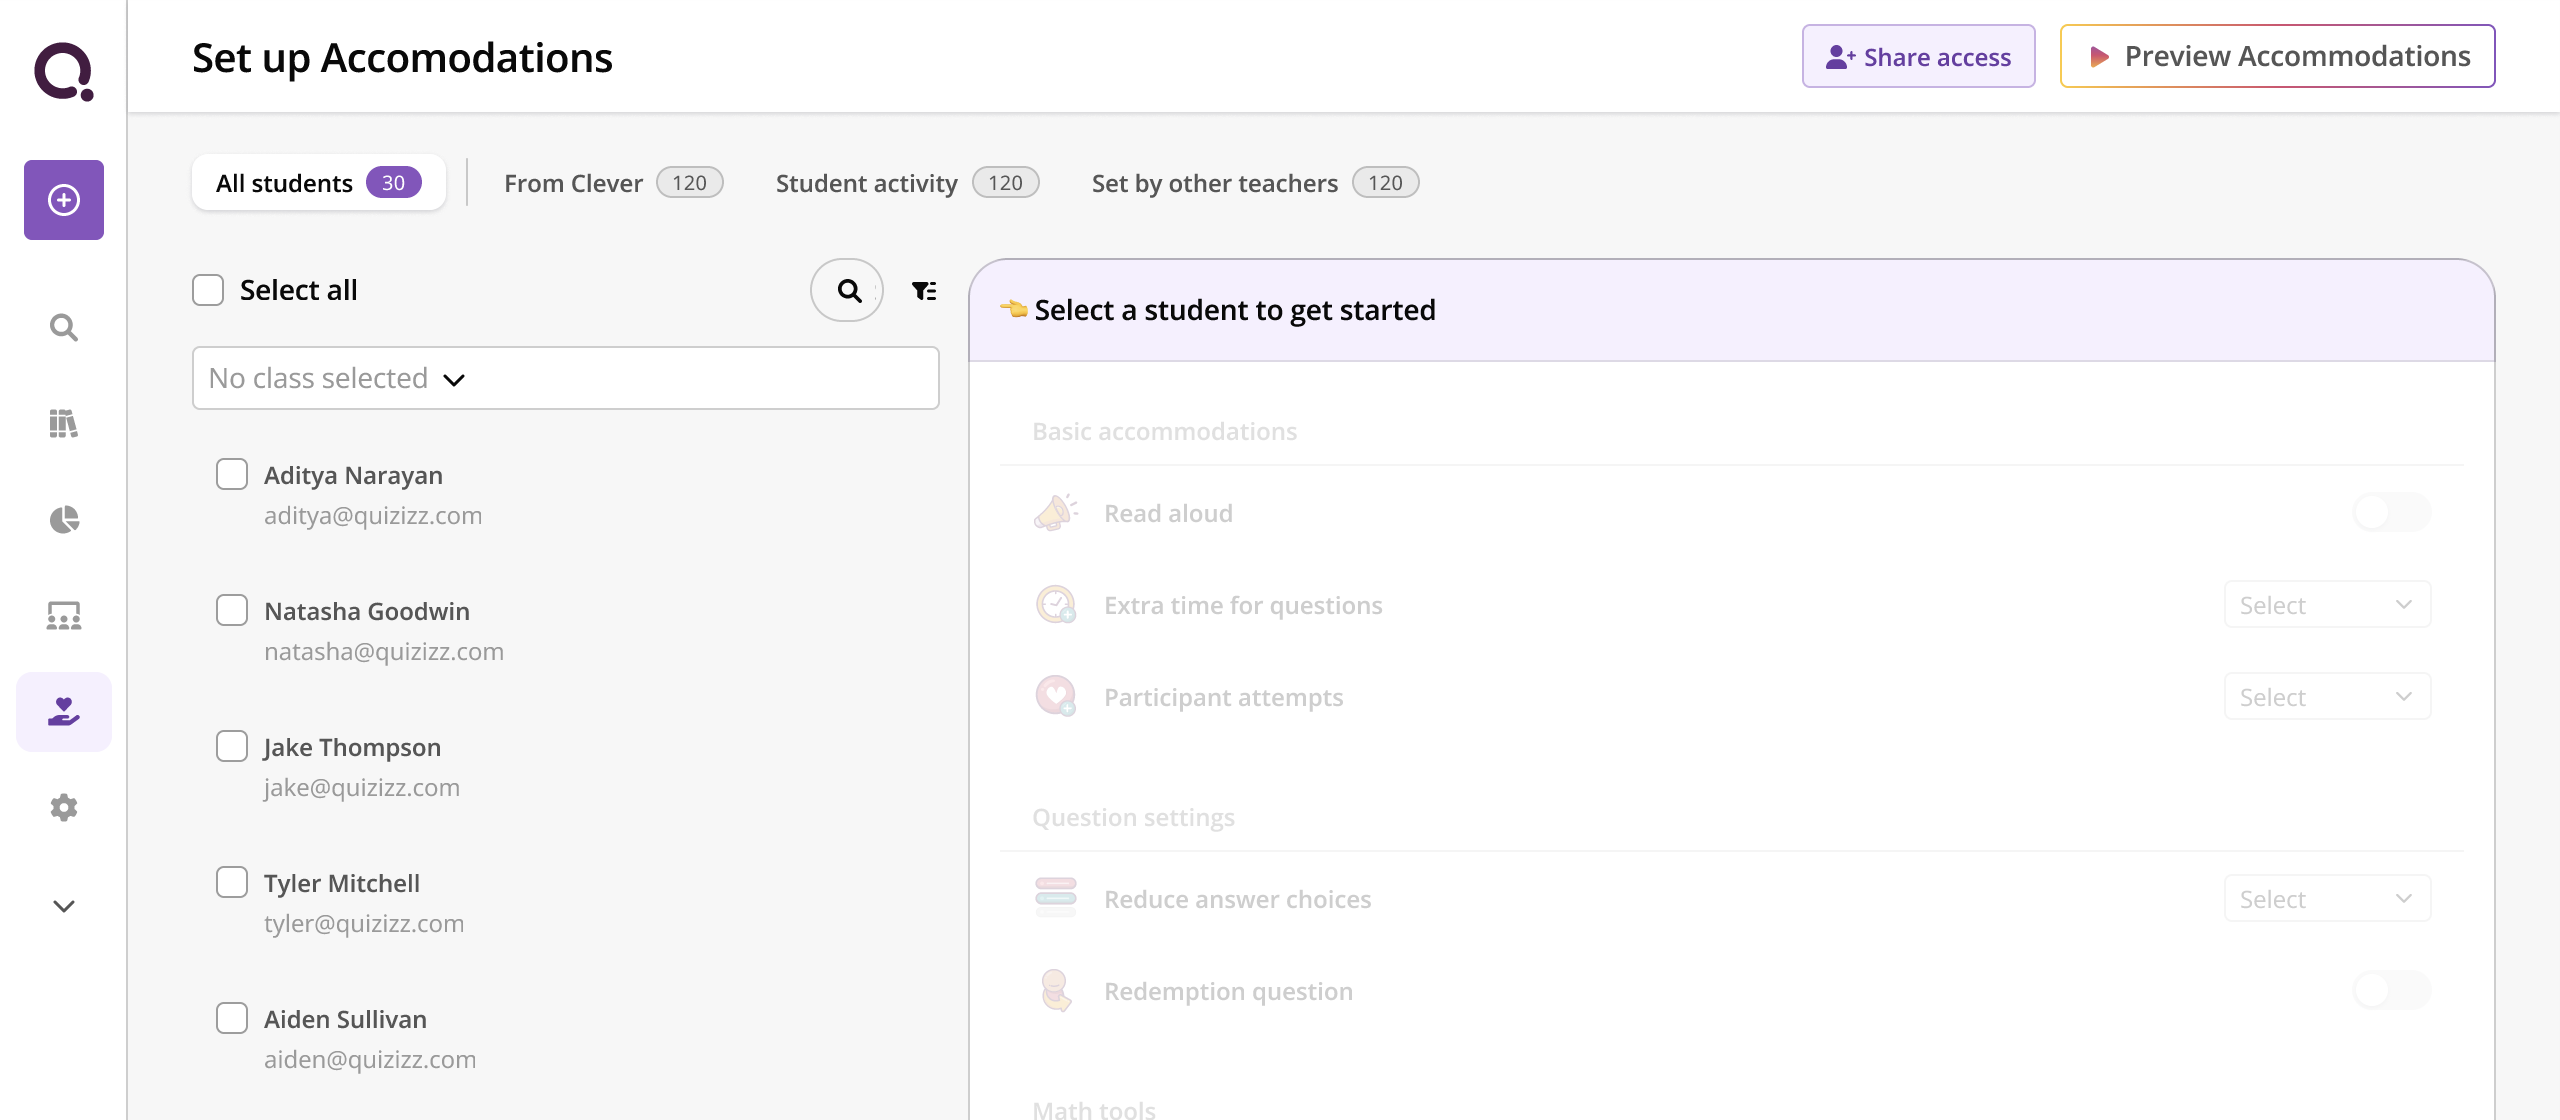Toggle the Read aloud switch

tap(2390, 513)
